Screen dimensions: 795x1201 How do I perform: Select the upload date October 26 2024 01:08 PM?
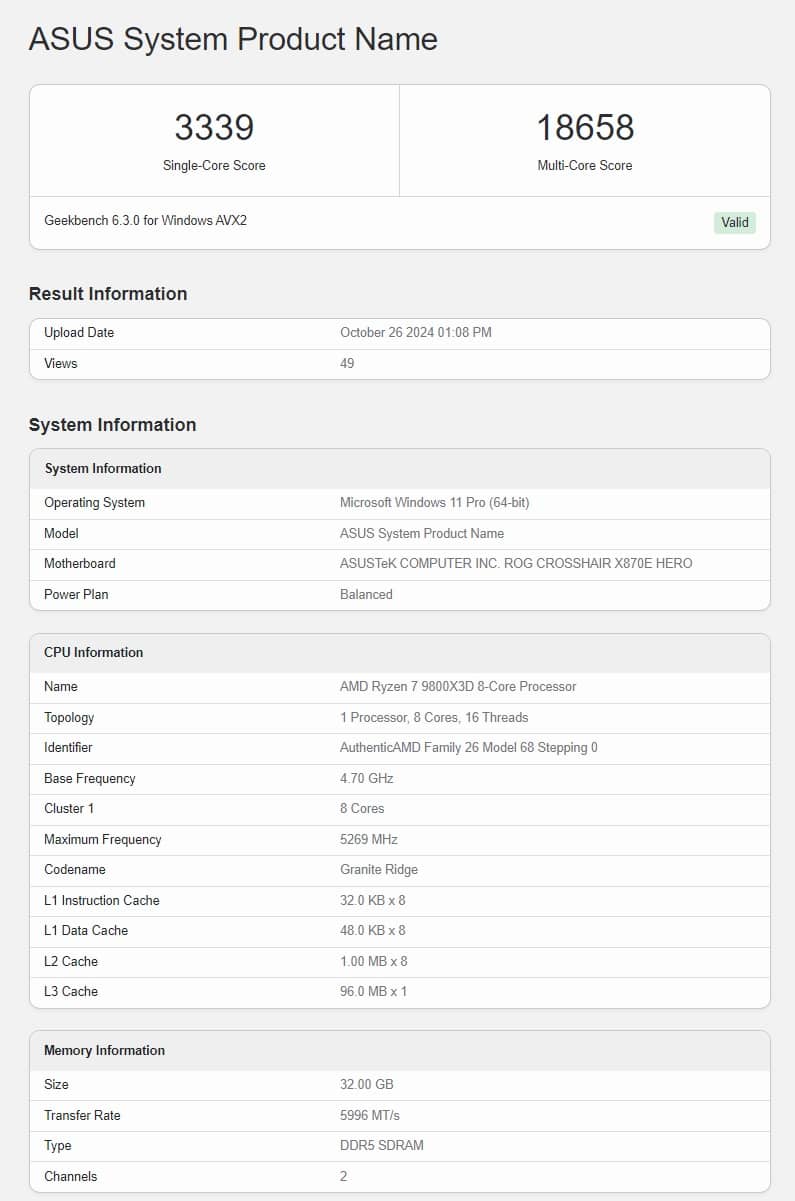pos(416,332)
